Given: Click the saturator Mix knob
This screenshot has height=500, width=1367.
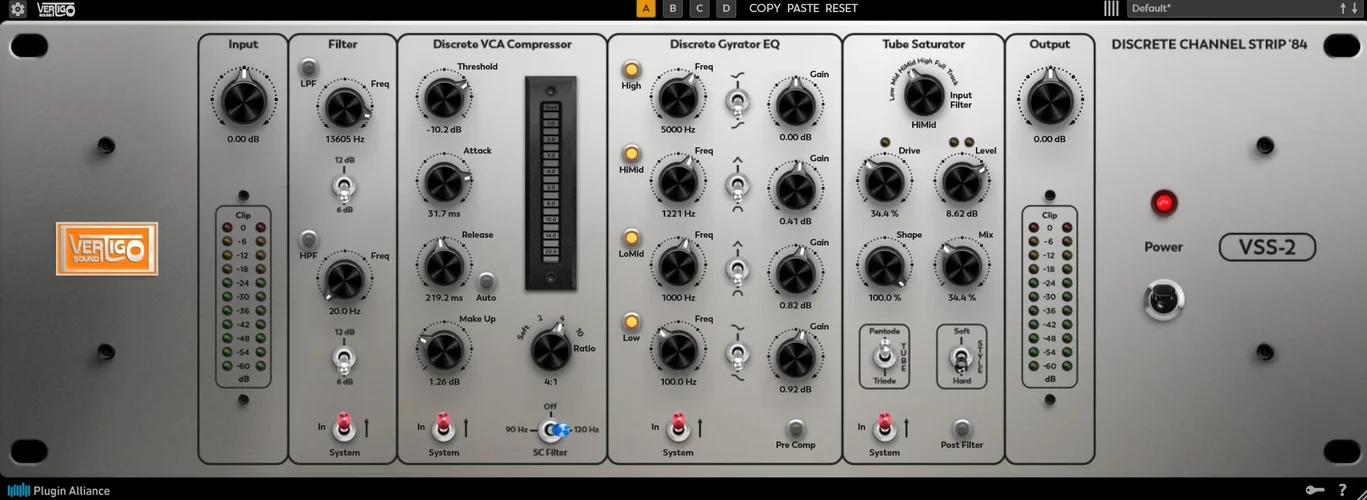Looking at the screenshot, I should coord(961,266).
